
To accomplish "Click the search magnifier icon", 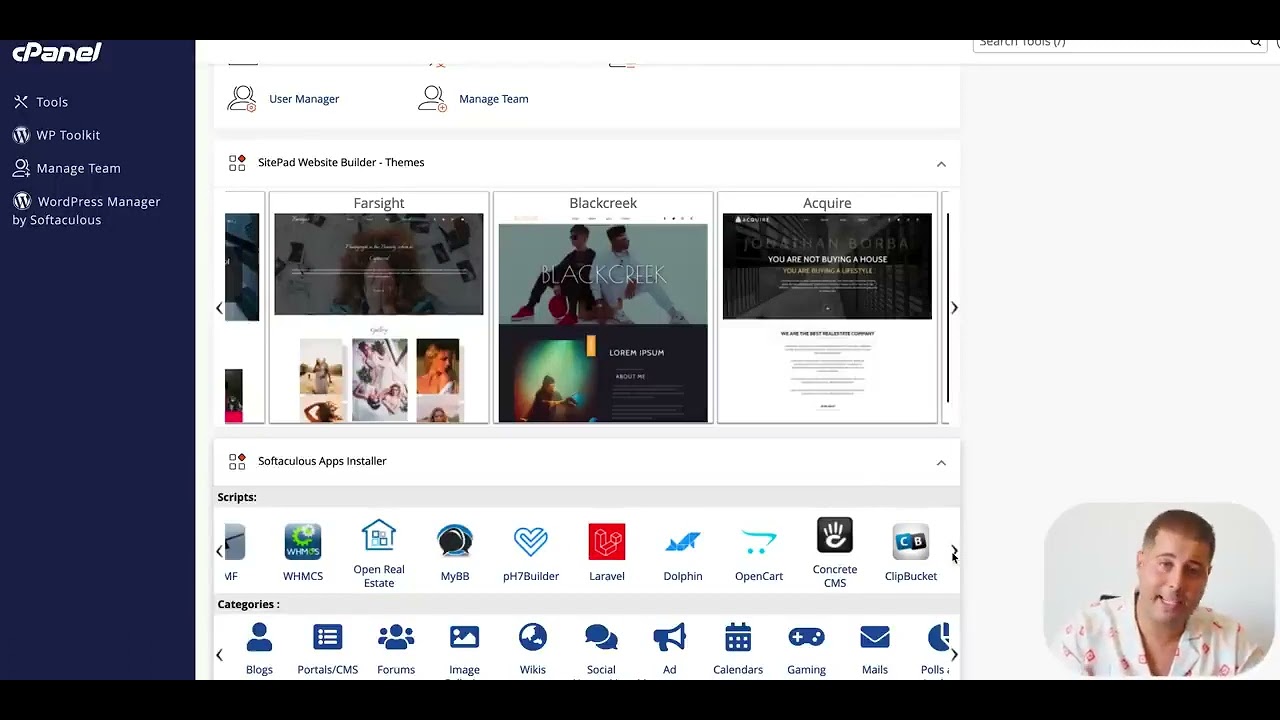I will pyautogui.click(x=1256, y=43).
